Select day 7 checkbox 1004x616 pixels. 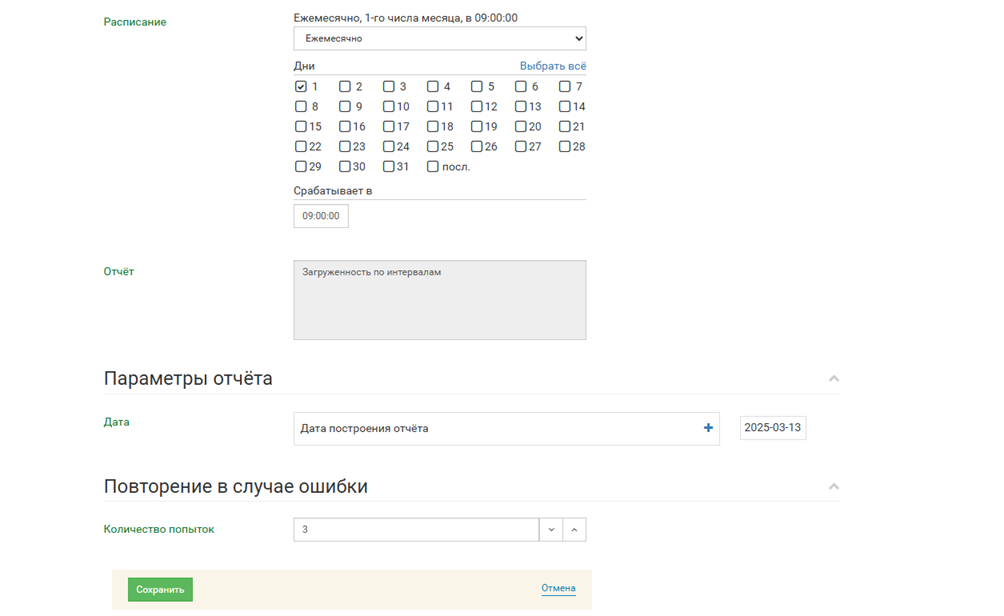point(565,87)
